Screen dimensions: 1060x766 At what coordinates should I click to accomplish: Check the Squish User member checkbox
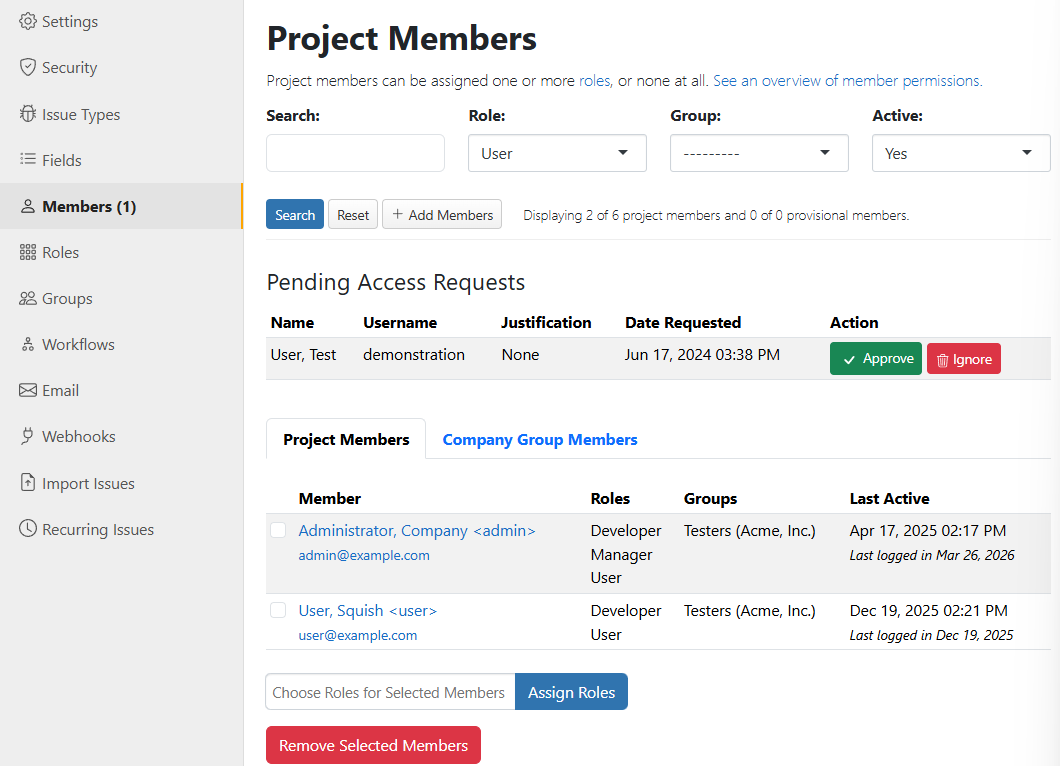[x=278, y=610]
